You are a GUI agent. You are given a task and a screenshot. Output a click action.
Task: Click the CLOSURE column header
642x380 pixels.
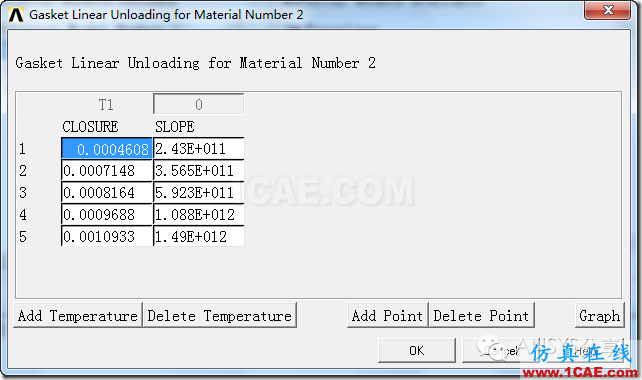pyautogui.click(x=90, y=127)
